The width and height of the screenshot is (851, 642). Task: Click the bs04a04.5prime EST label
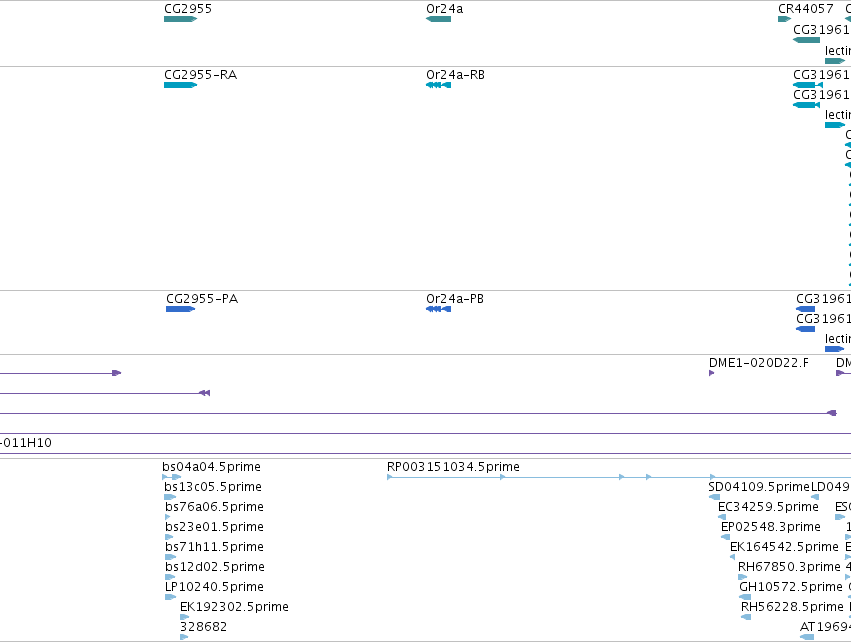211,467
